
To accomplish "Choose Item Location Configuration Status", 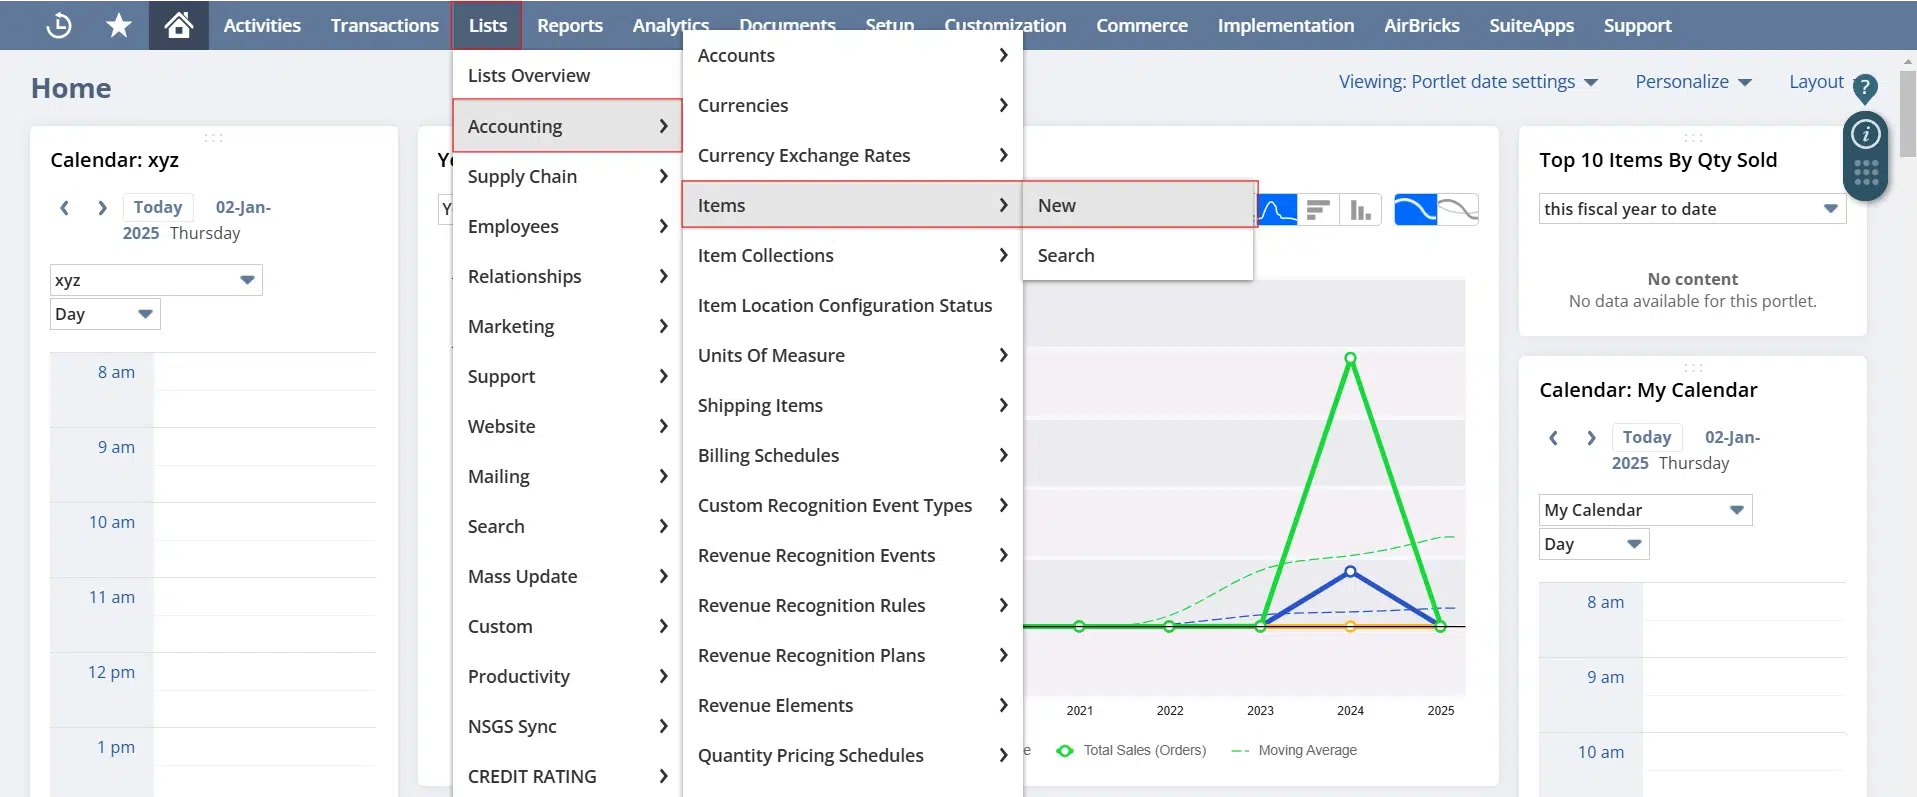I will click(852, 305).
